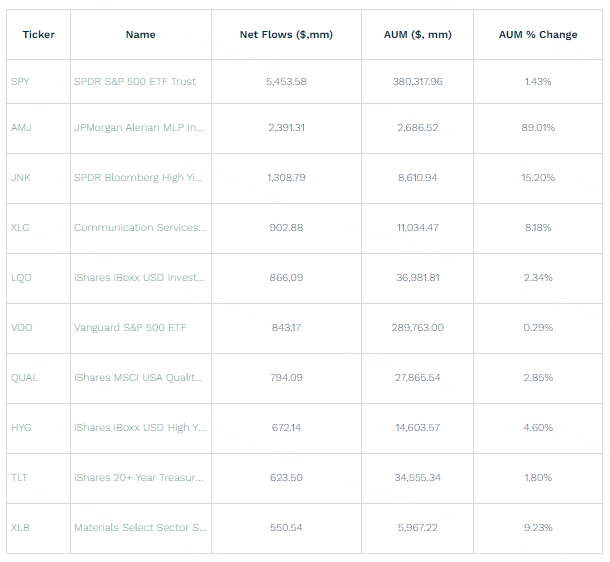610x562 pixels.
Task: Click the Ticker column header
Action: point(38,35)
